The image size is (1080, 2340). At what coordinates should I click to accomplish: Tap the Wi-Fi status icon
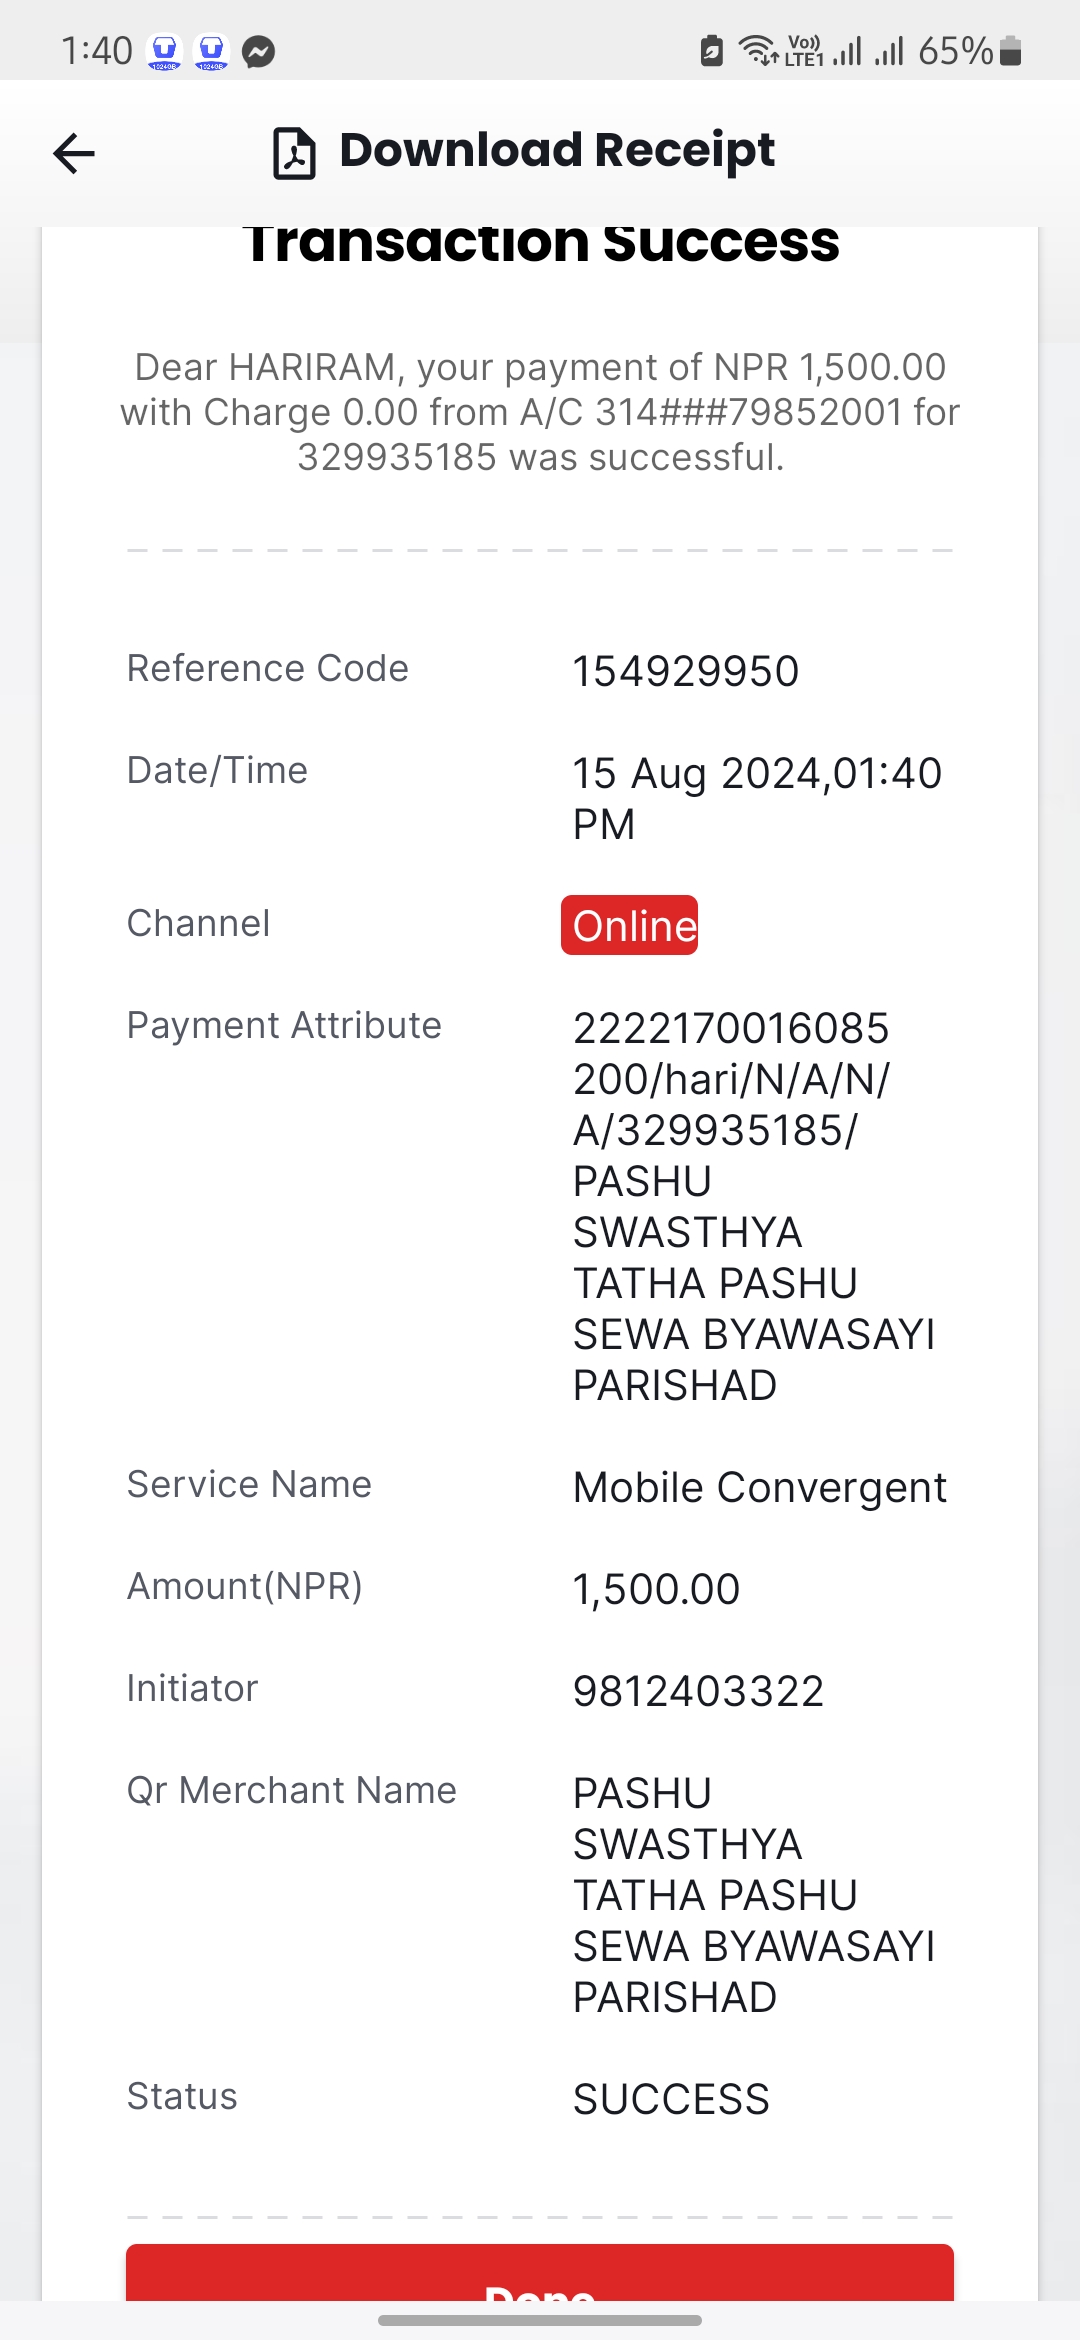759,50
